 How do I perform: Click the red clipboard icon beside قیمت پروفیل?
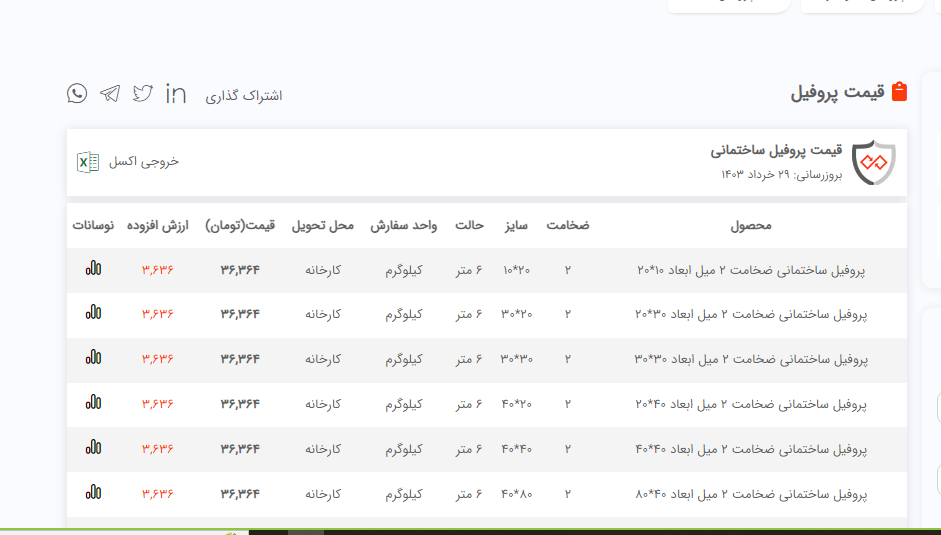899,92
